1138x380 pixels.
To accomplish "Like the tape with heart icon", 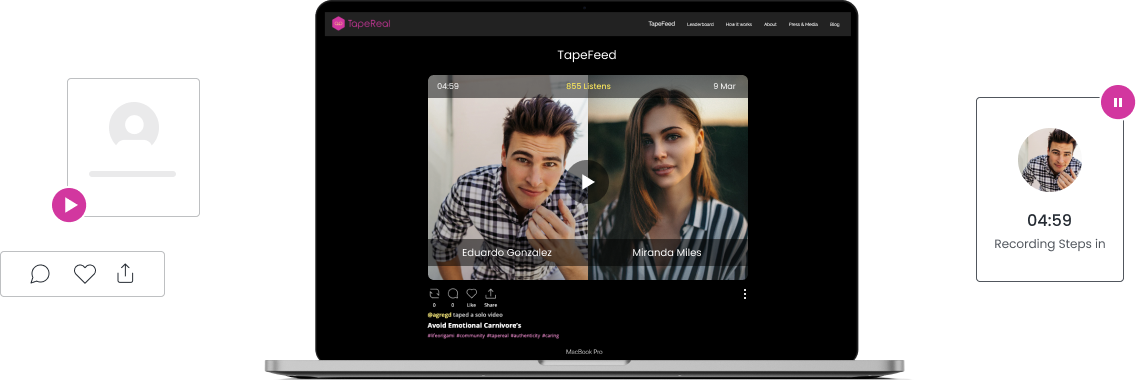I will [471, 294].
